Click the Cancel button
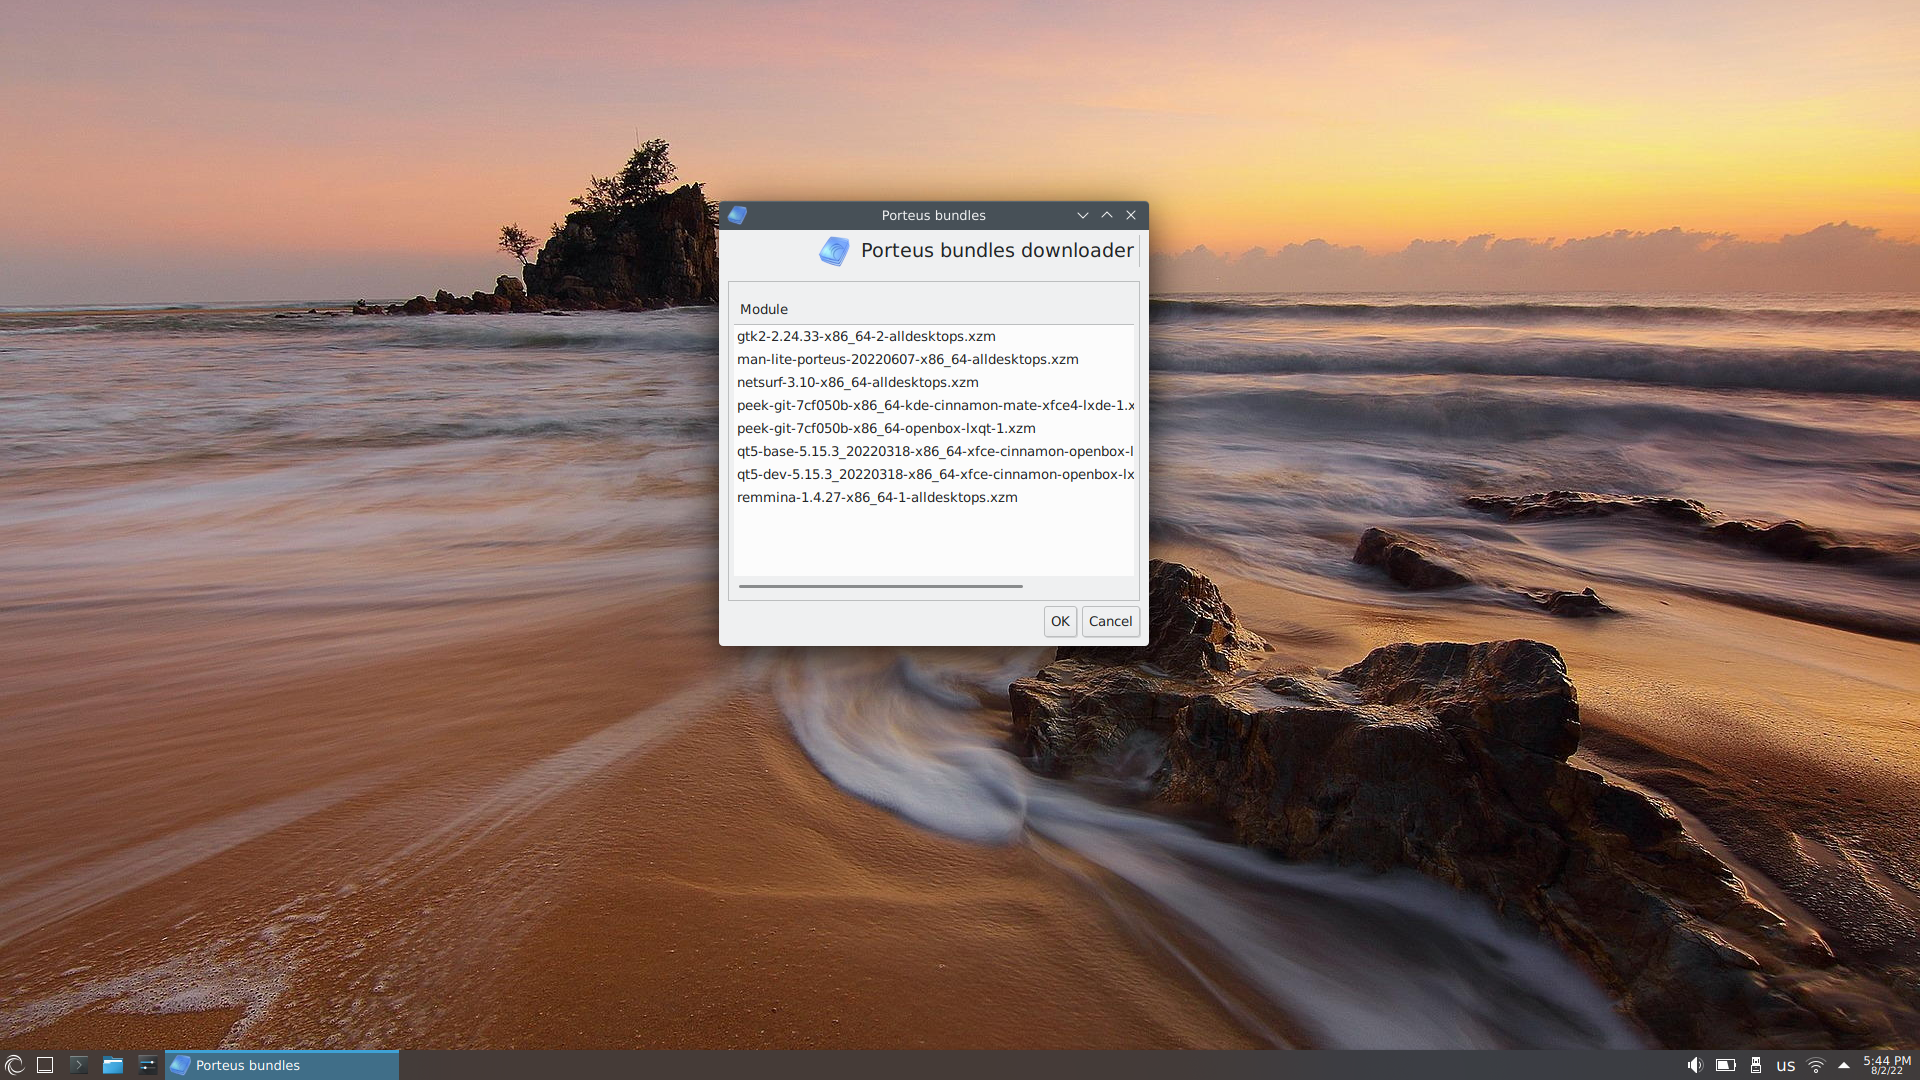Viewport: 1920px width, 1080px height. tap(1110, 621)
